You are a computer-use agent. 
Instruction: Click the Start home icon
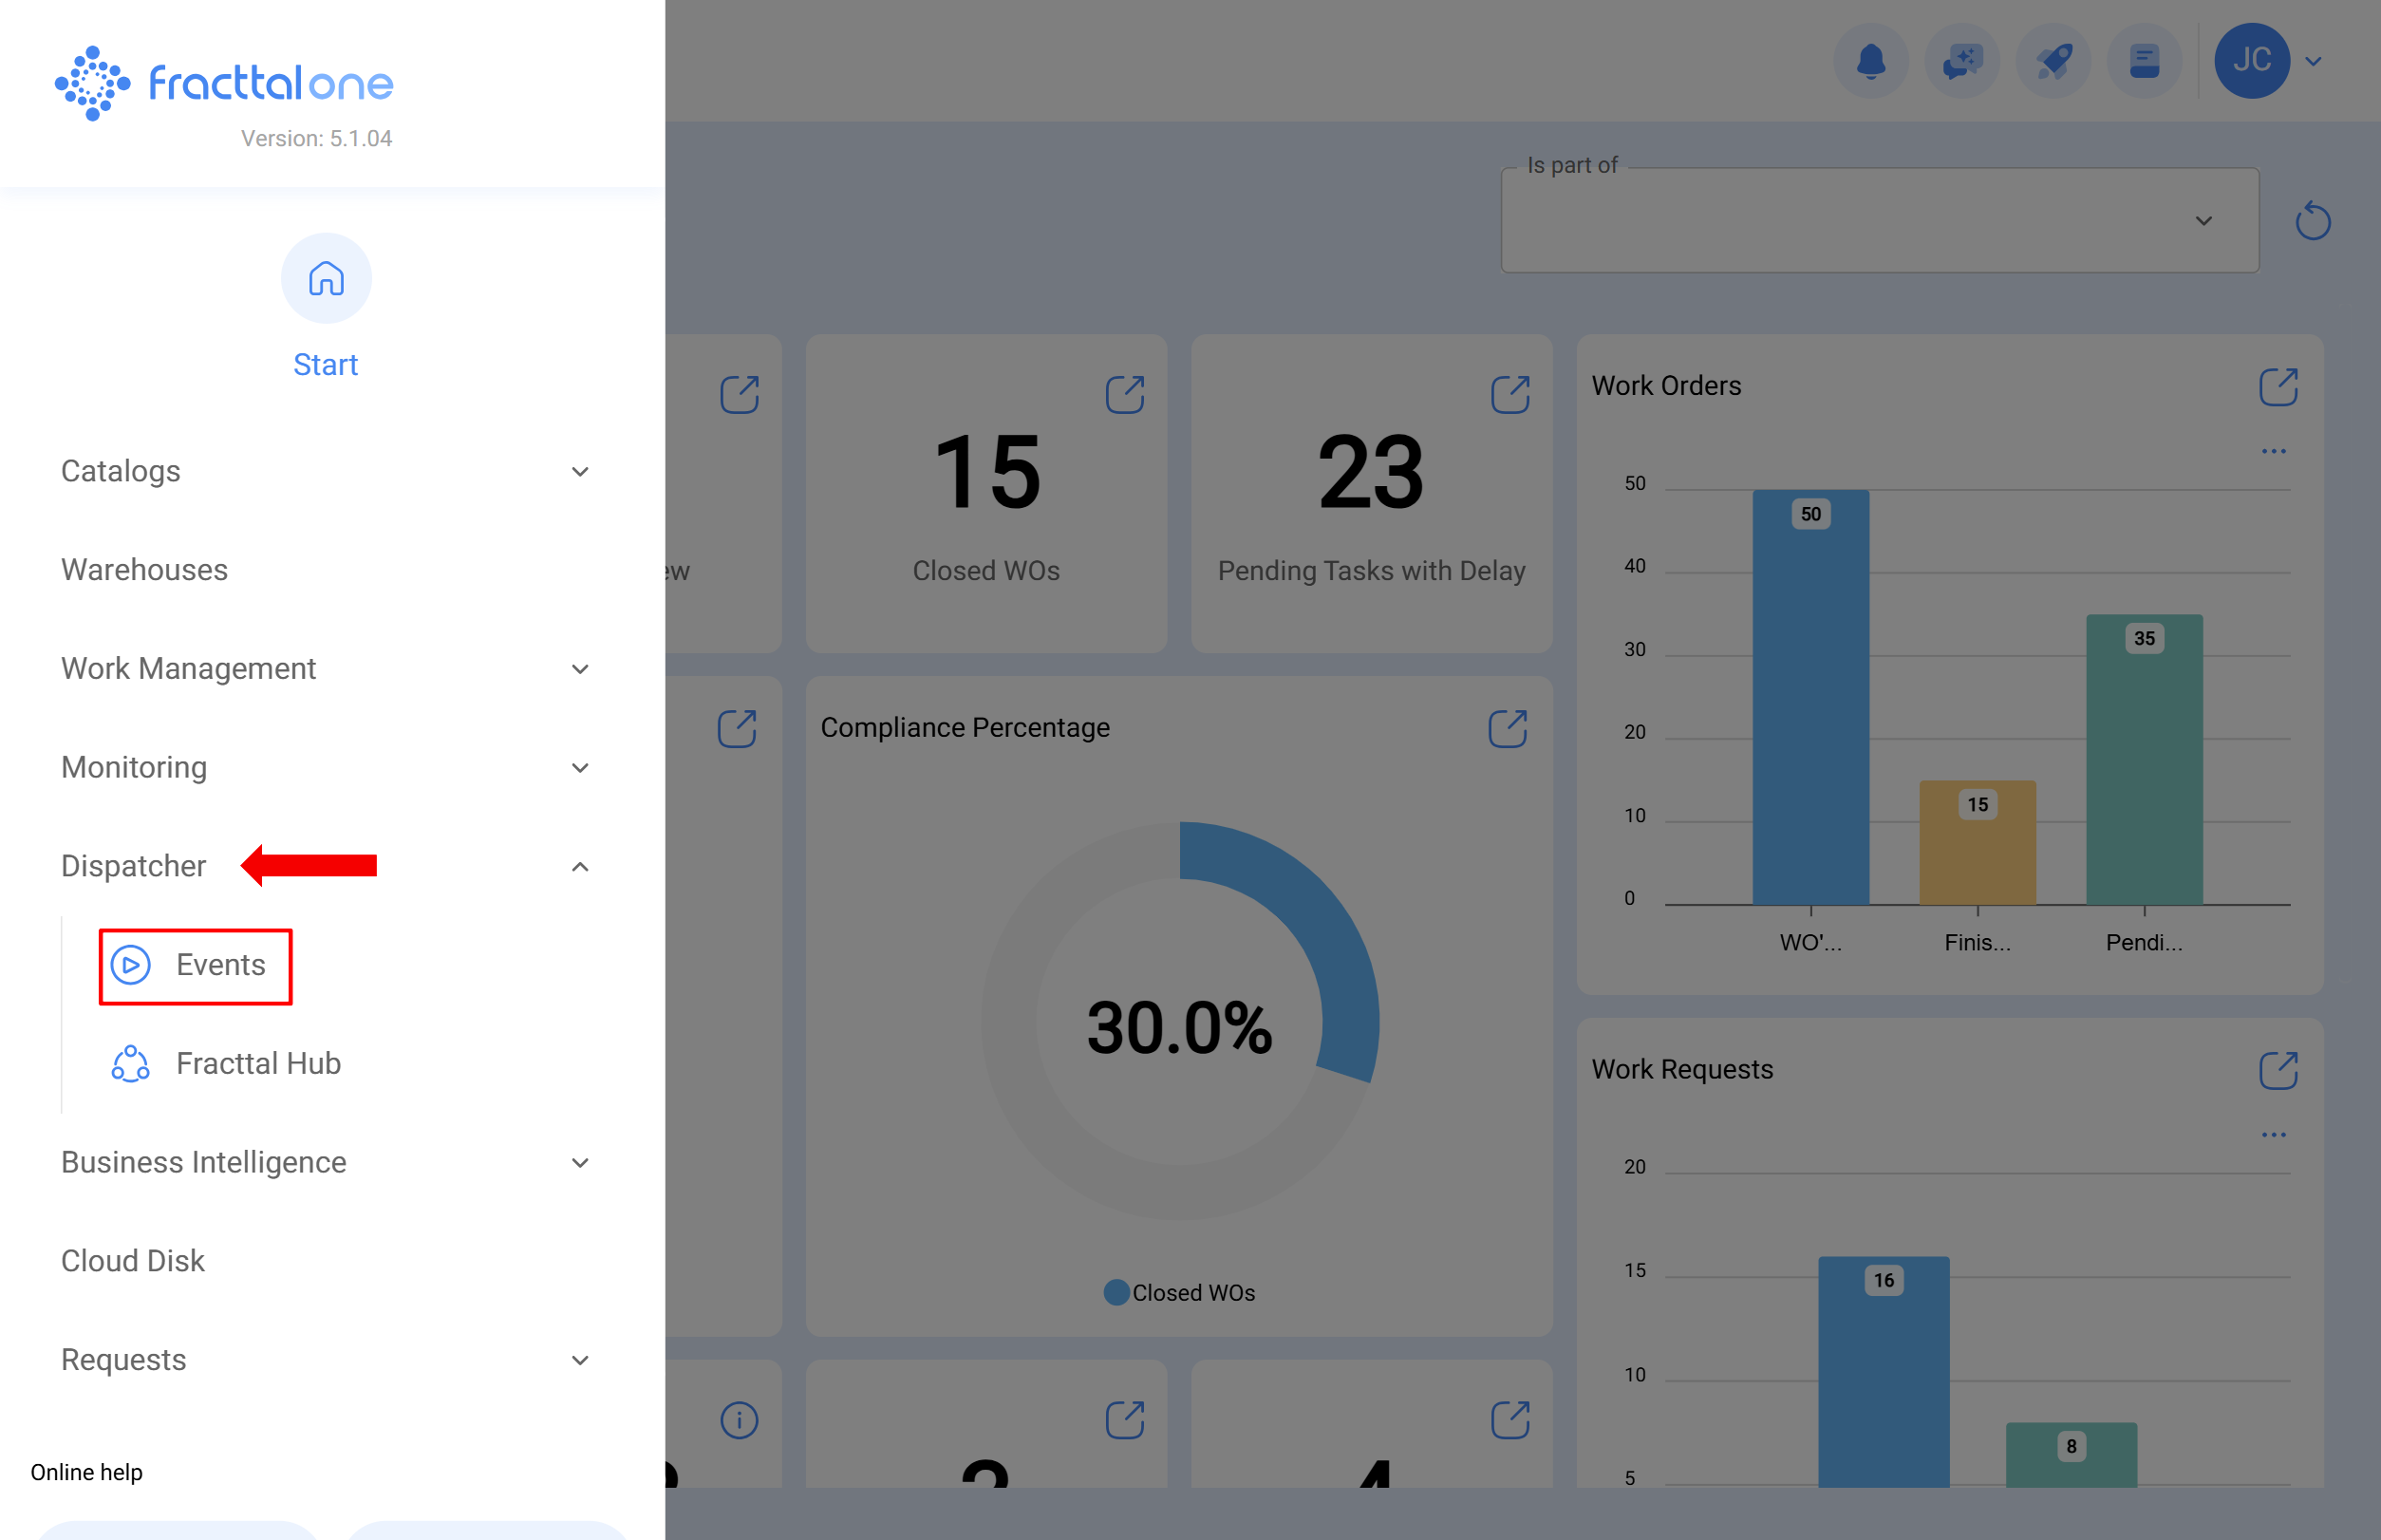(x=326, y=279)
